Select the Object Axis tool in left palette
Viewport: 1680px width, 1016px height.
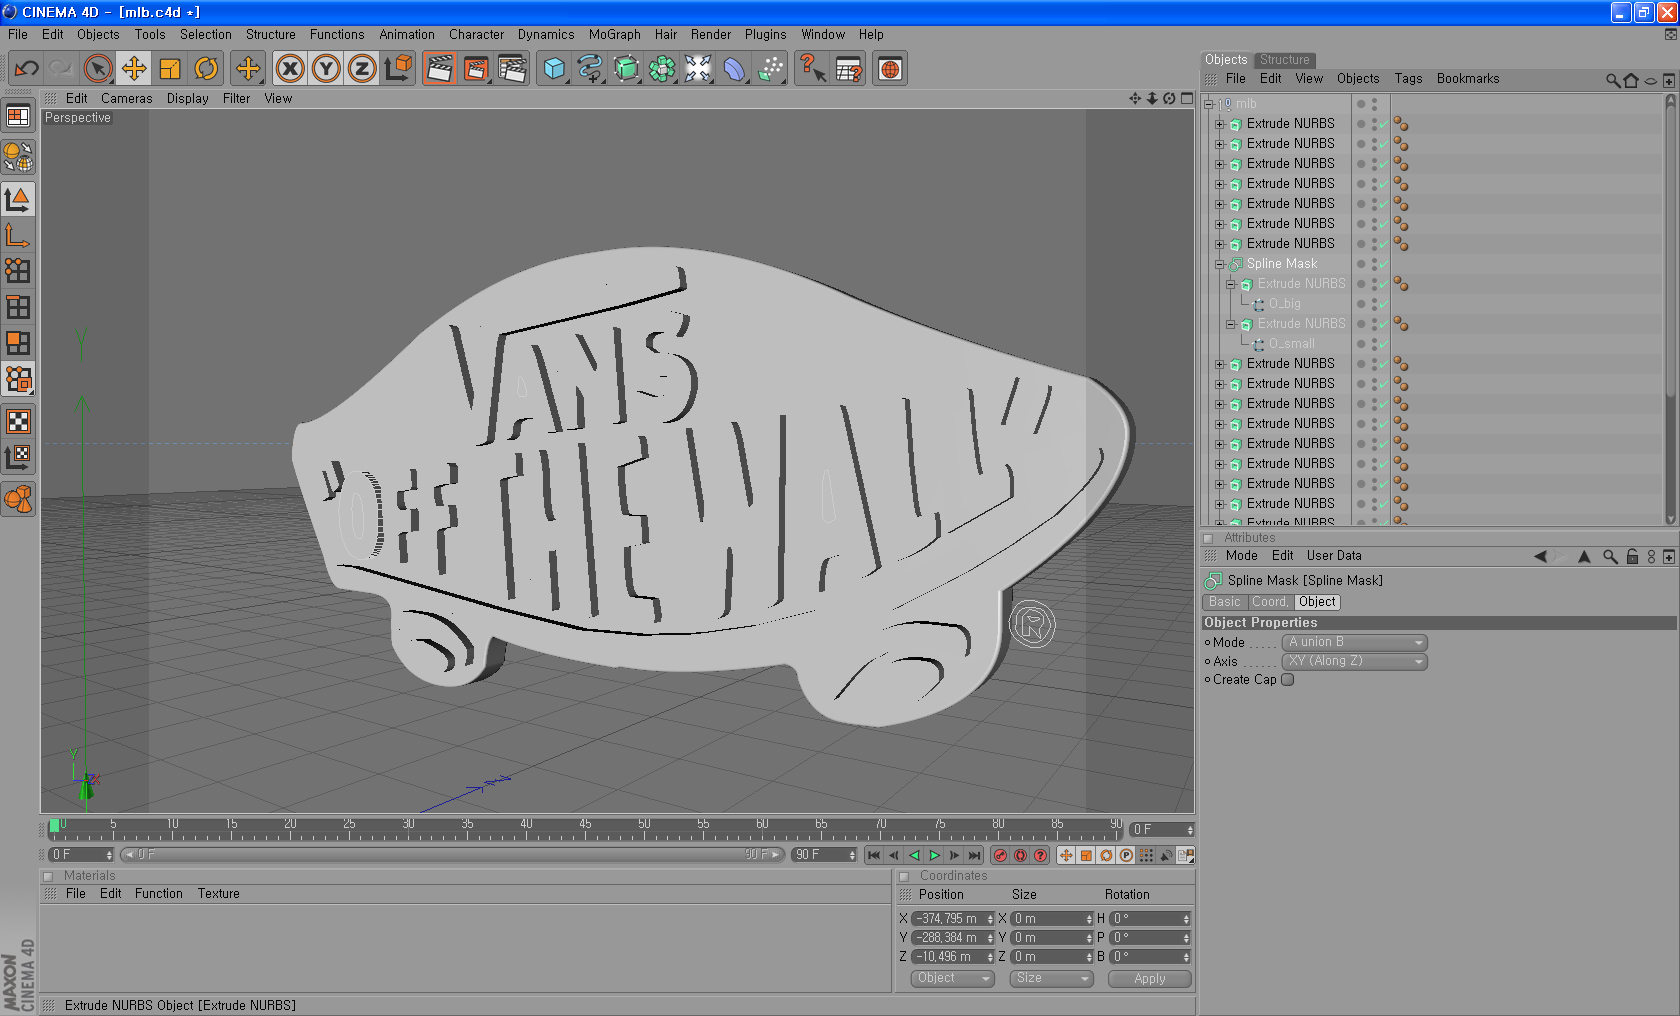coord(18,235)
